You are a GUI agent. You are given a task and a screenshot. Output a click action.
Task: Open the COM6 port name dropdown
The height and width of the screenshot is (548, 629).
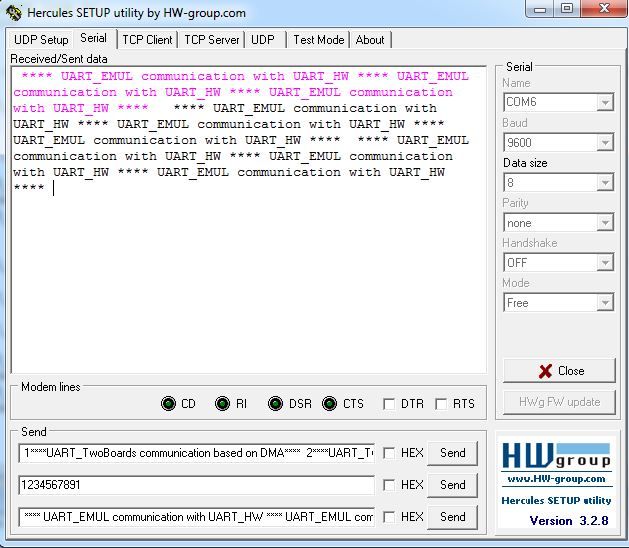(605, 102)
